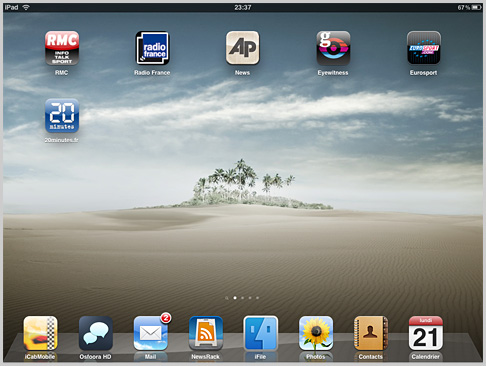Screen dimensions: 486x366
Task: Launch Osfoora HD from the dock
Action: point(96,333)
